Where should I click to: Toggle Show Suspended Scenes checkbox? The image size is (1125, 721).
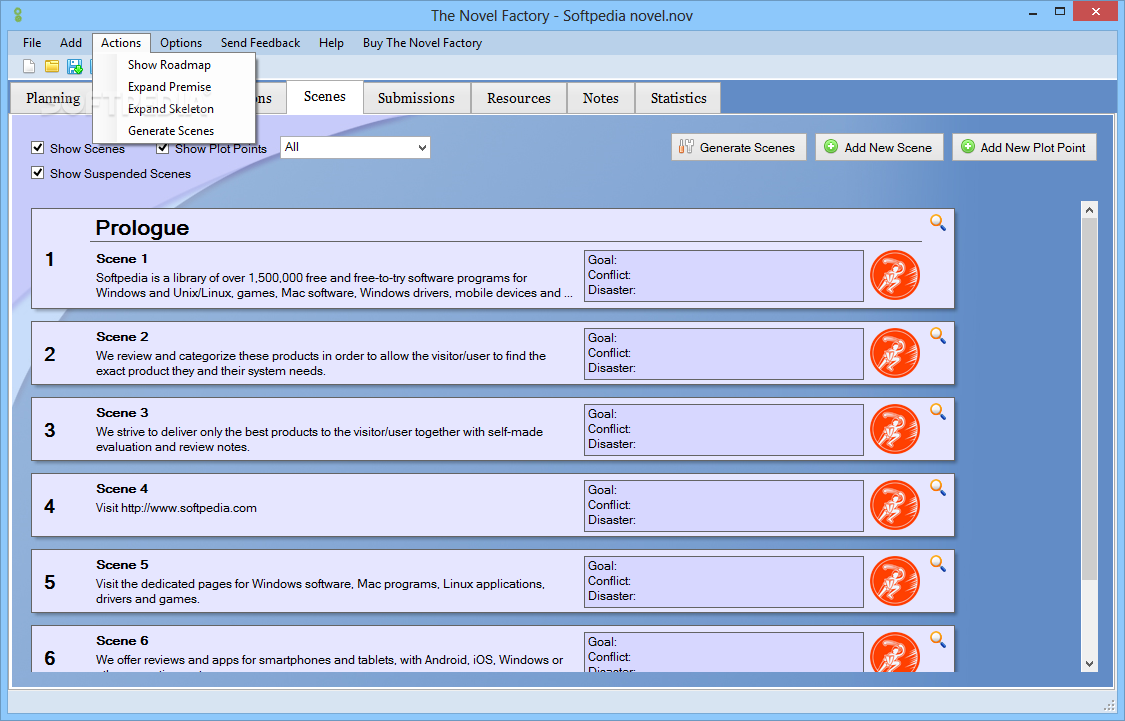38,173
